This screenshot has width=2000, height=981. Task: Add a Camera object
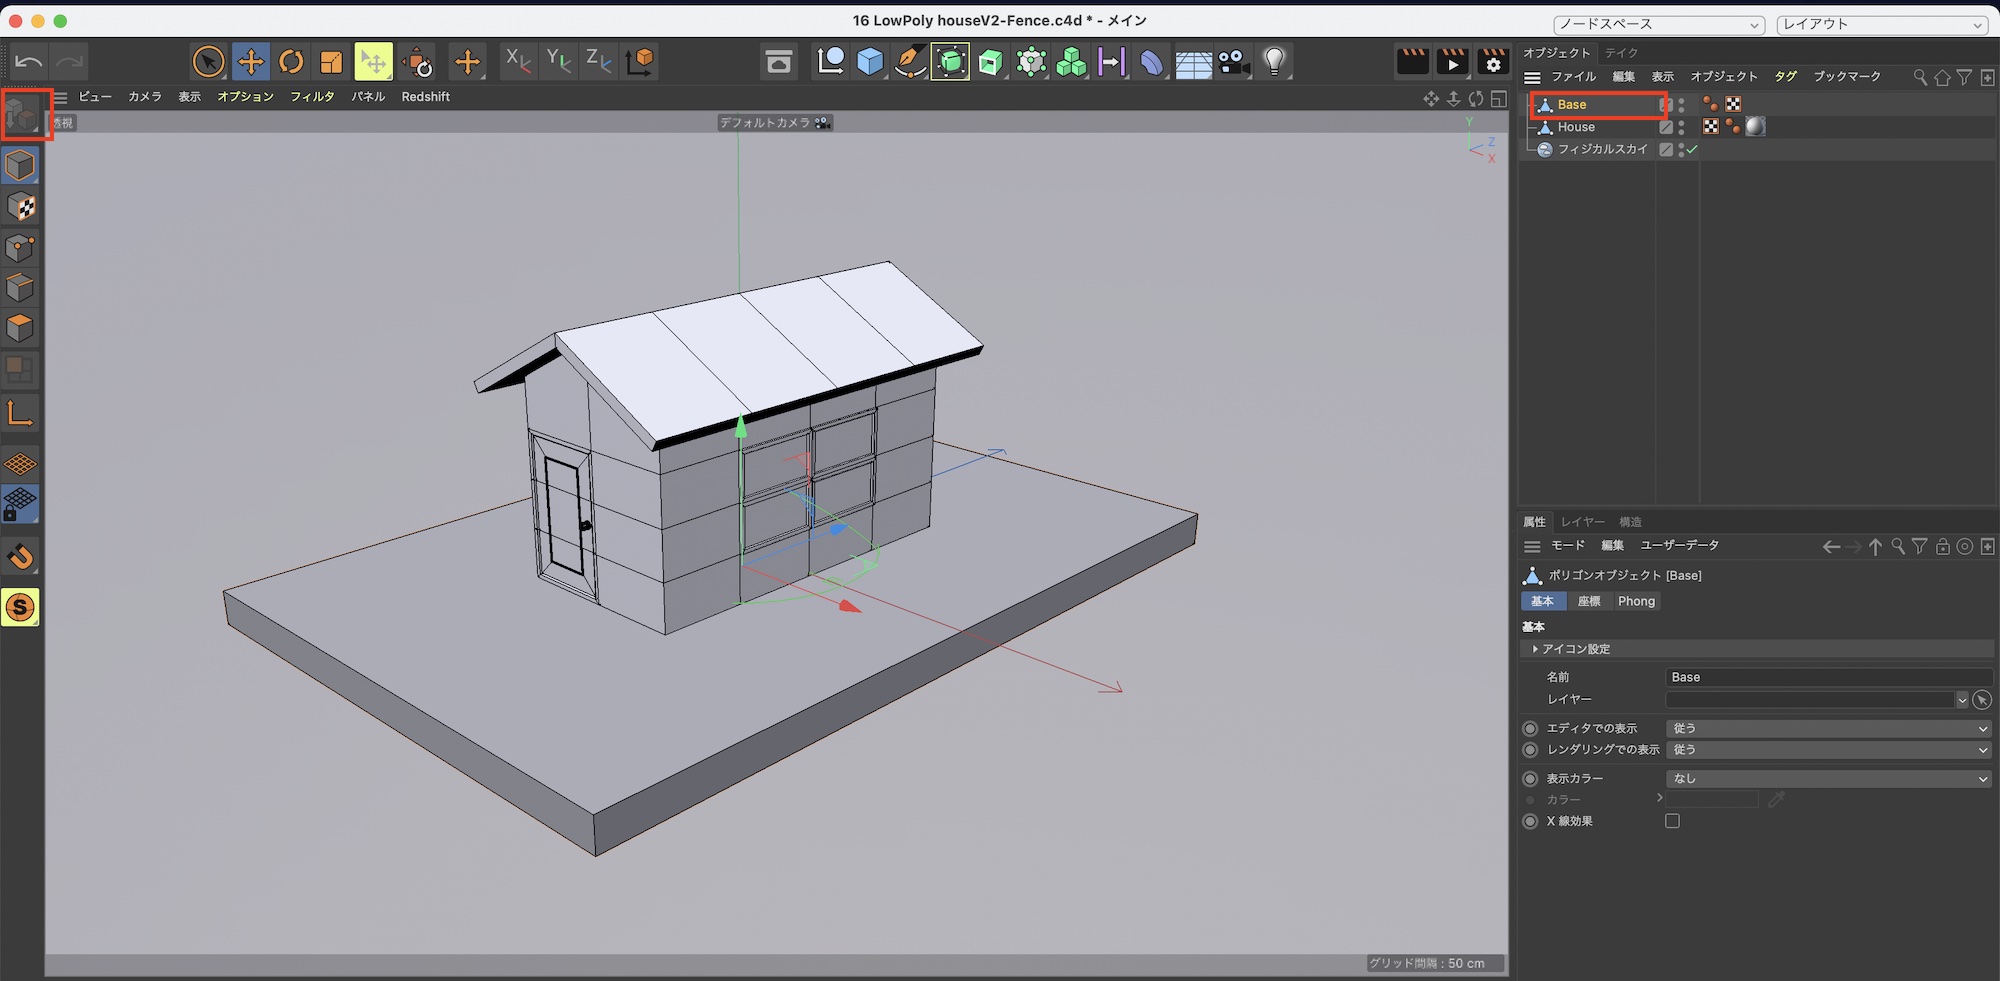tap(1234, 62)
